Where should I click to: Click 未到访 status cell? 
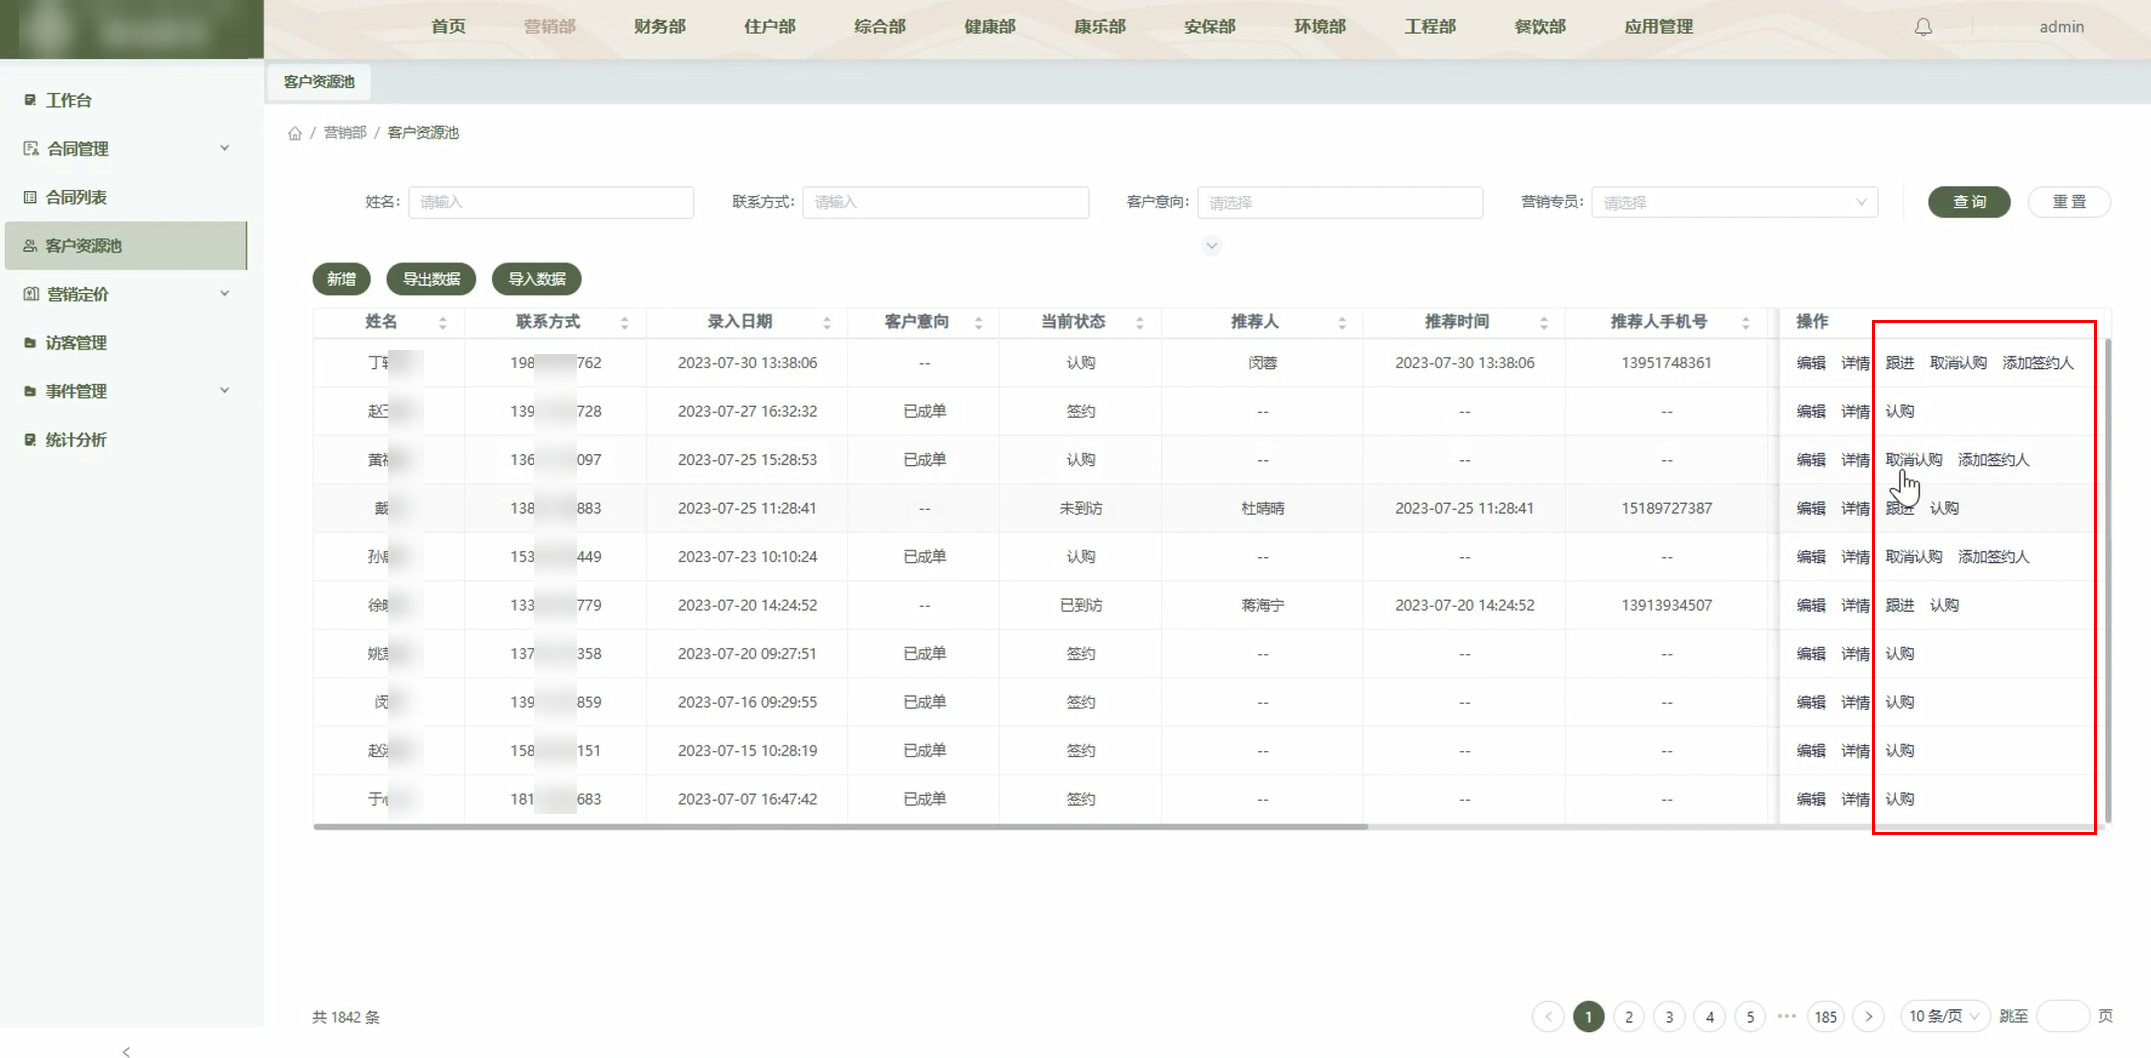click(1081, 508)
